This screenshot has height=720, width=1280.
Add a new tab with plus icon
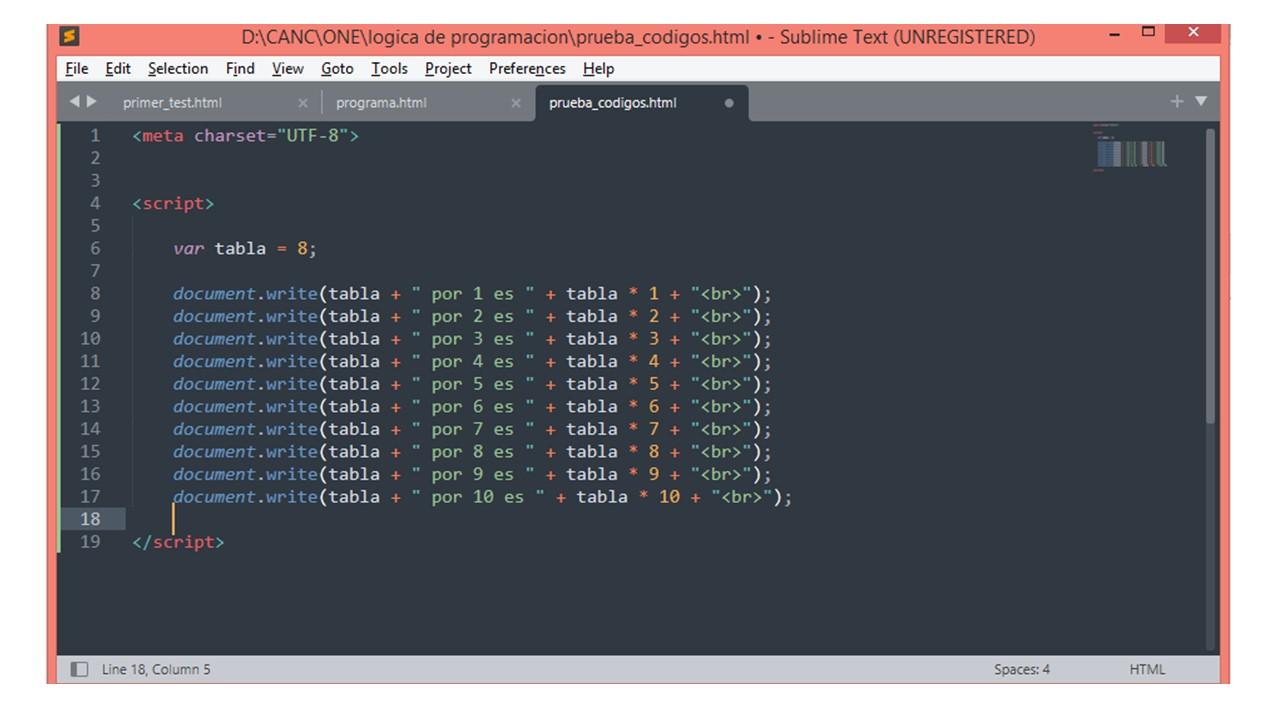(x=1177, y=101)
